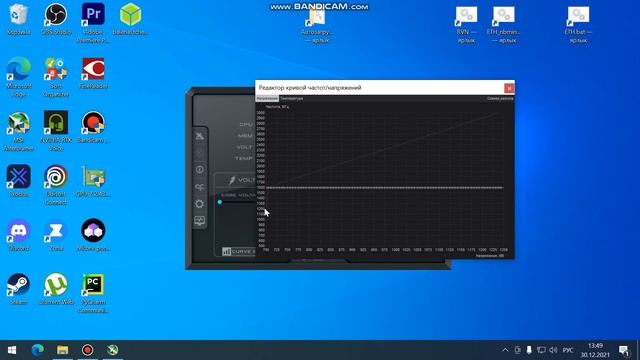Click the Afterburner info (i) sidebar icon
Screen dimensions: 640x360
tap(200, 169)
